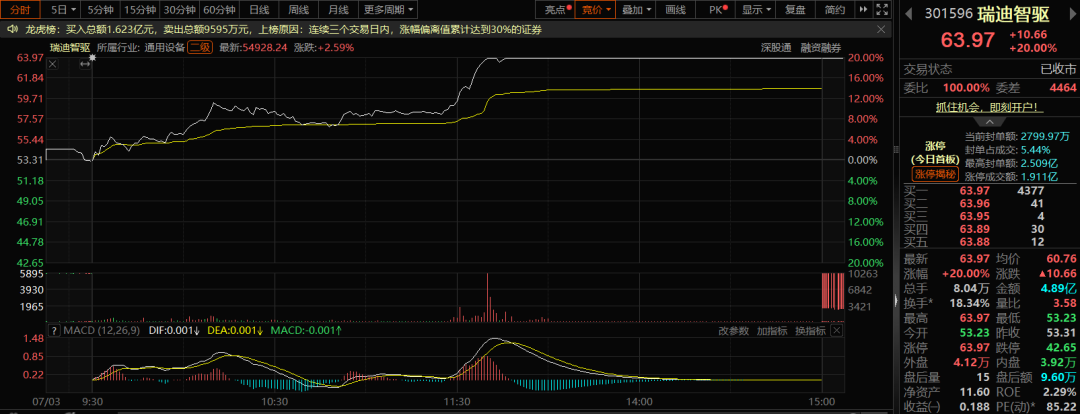The image size is (1080, 414).
Task: Go to previous stock with left arrow
Action: coord(910,13)
